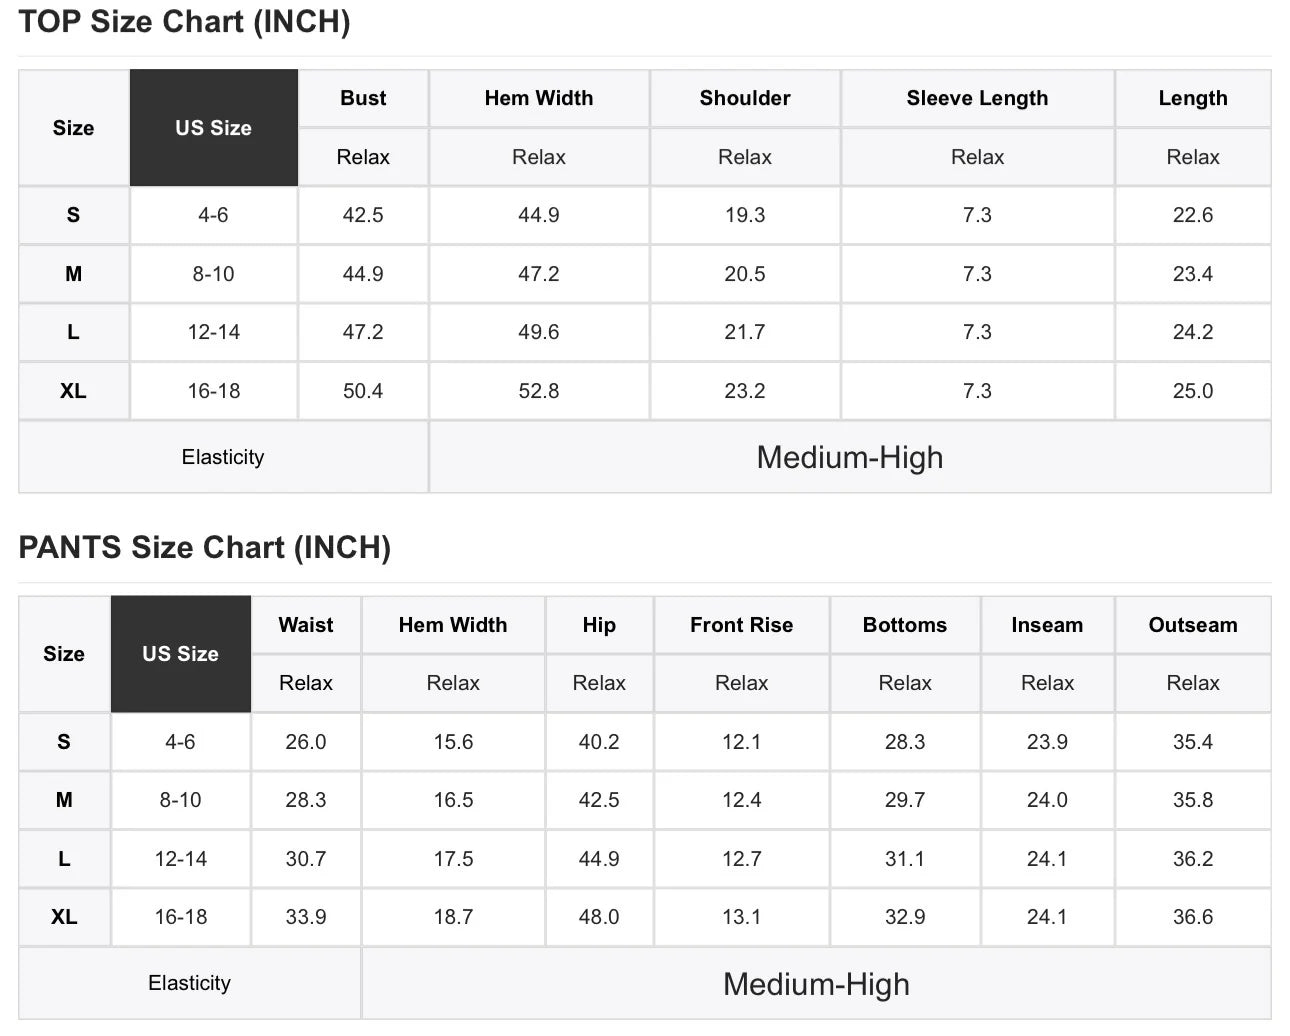
Task: Click the Outseam column header
Action: (x=1193, y=625)
